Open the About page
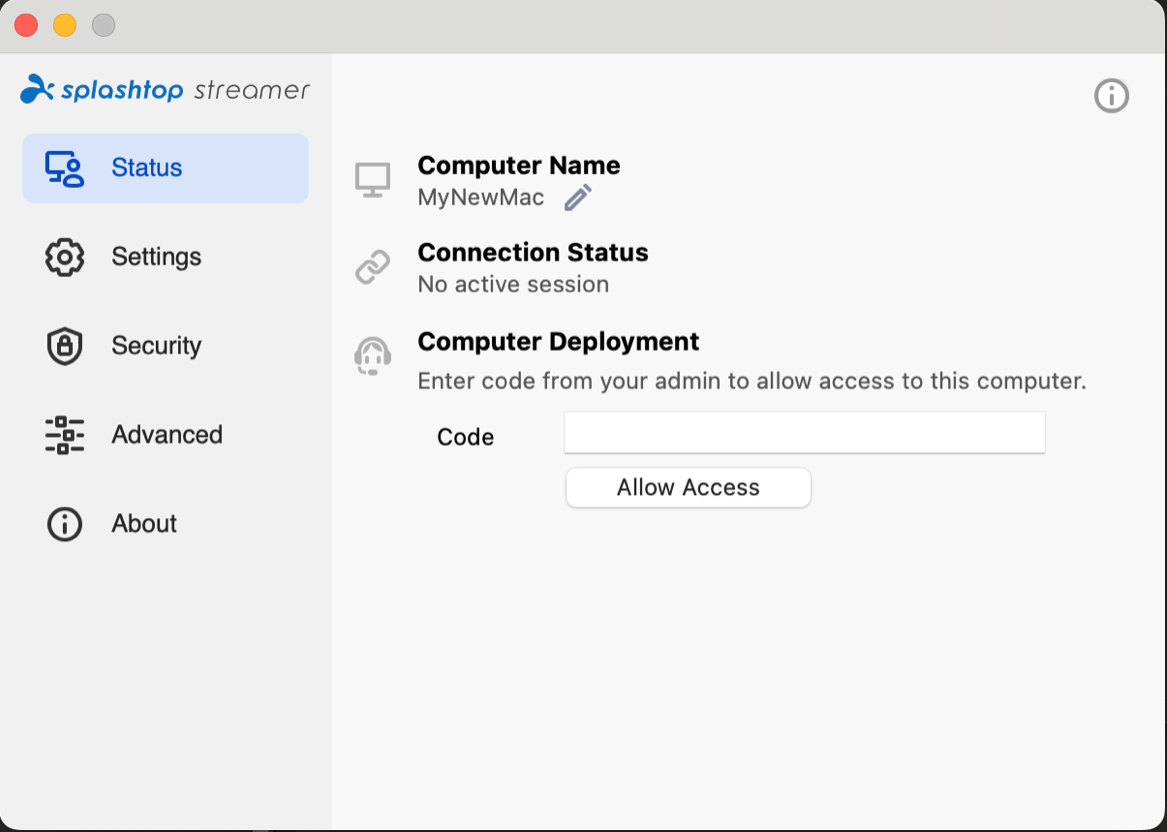Screen dimensions: 1167x832 [143, 523]
